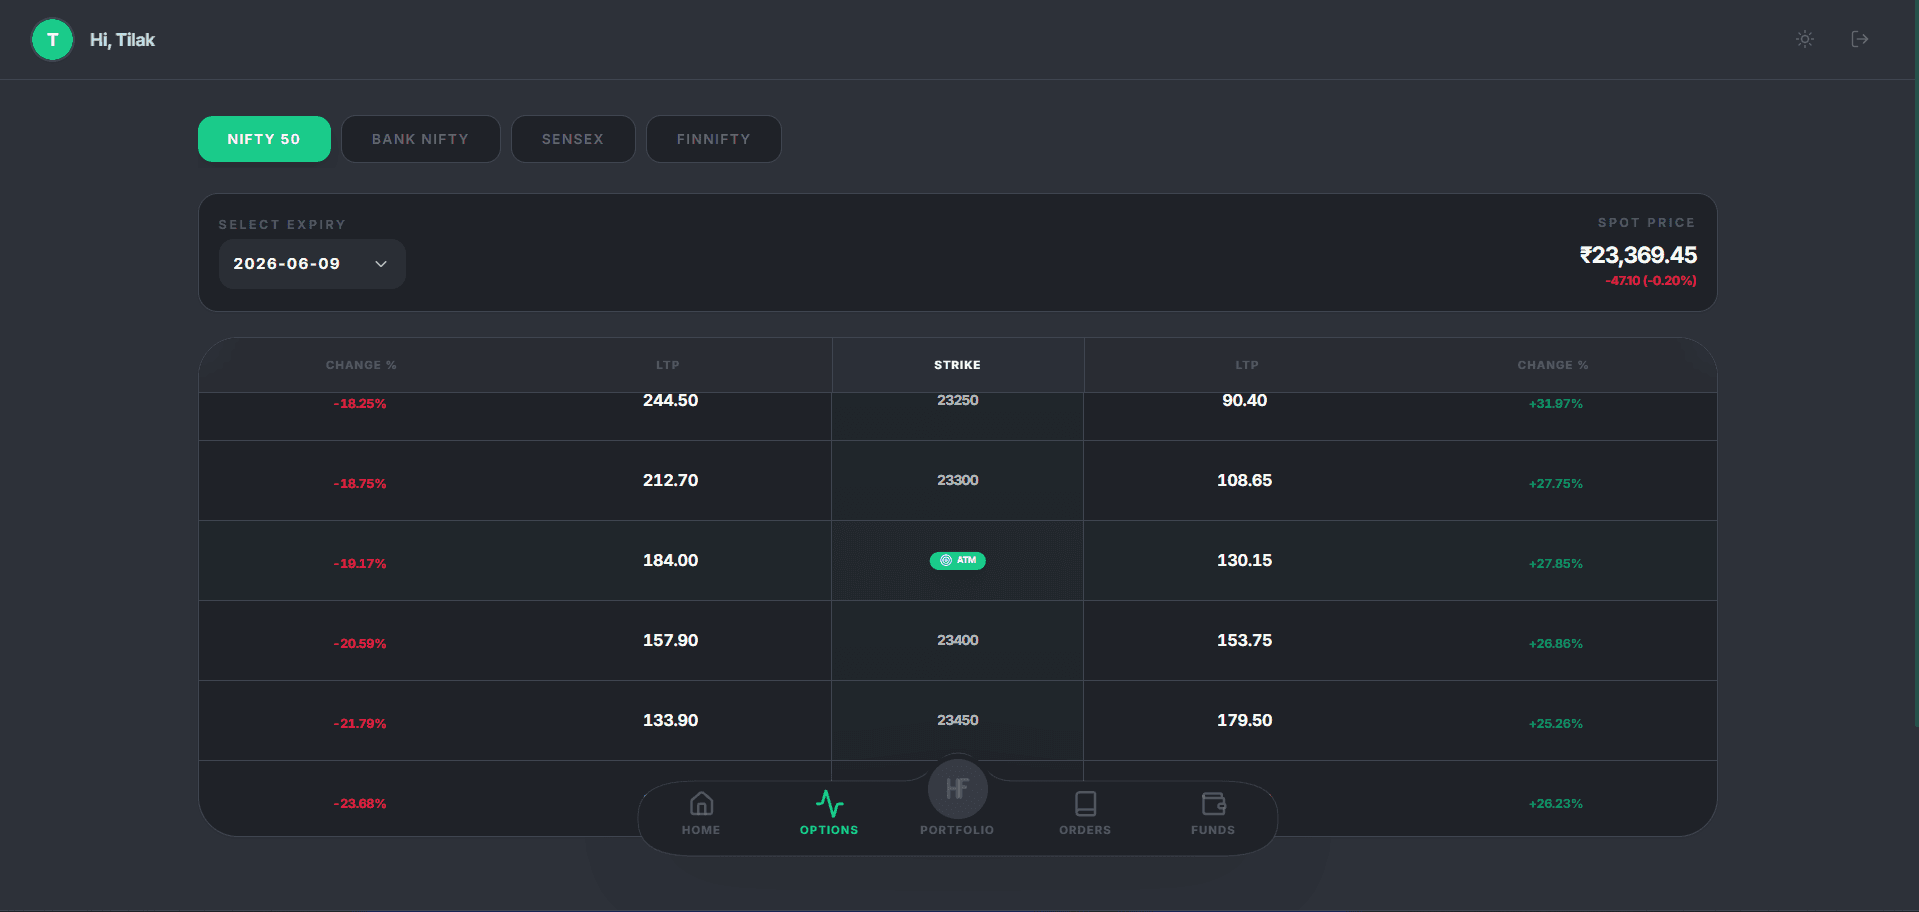This screenshot has width=1919, height=912.
Task: Open the green T user avatar
Action: (52, 40)
